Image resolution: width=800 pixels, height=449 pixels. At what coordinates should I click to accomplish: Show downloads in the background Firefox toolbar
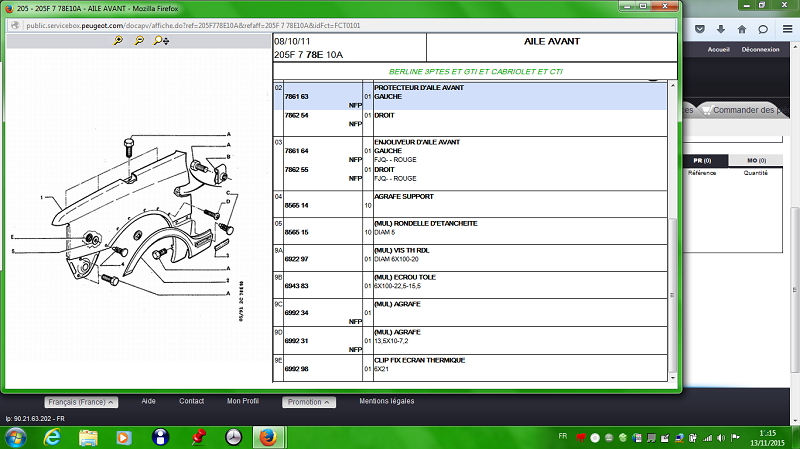[x=721, y=29]
